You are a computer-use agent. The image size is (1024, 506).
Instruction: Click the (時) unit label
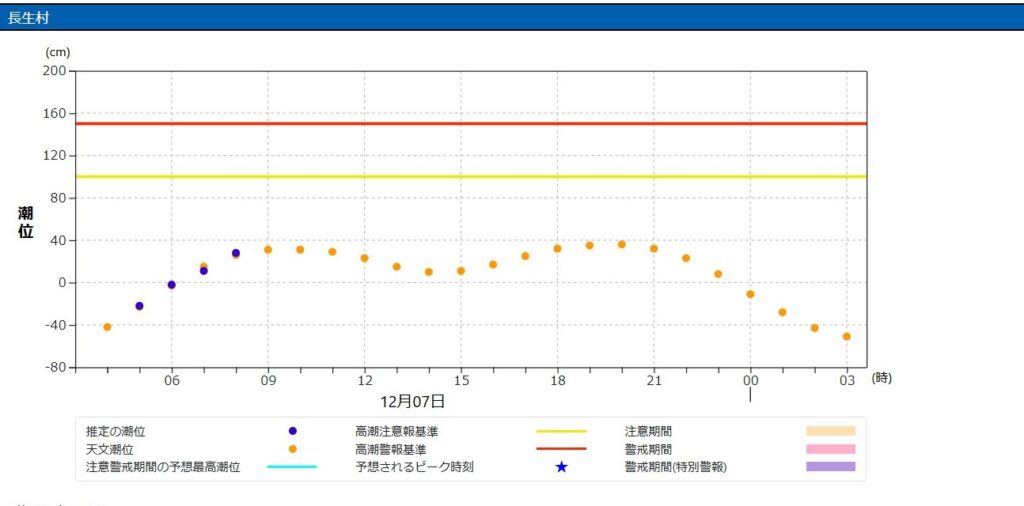pos(881,377)
